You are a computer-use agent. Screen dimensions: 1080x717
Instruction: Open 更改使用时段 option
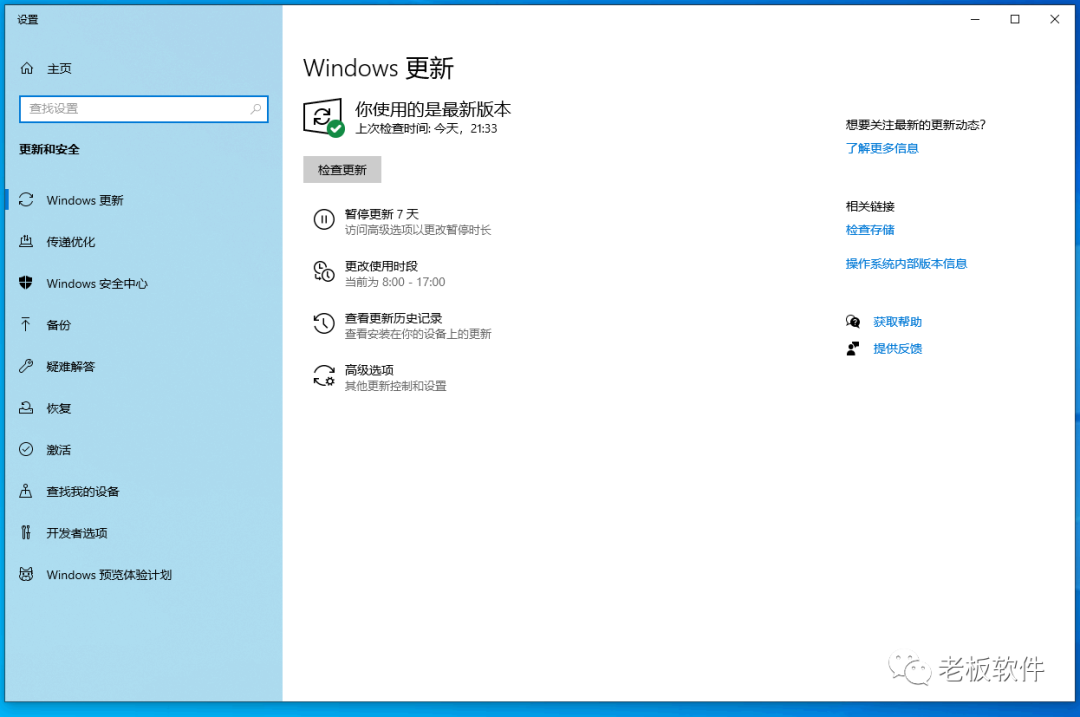click(x=381, y=266)
